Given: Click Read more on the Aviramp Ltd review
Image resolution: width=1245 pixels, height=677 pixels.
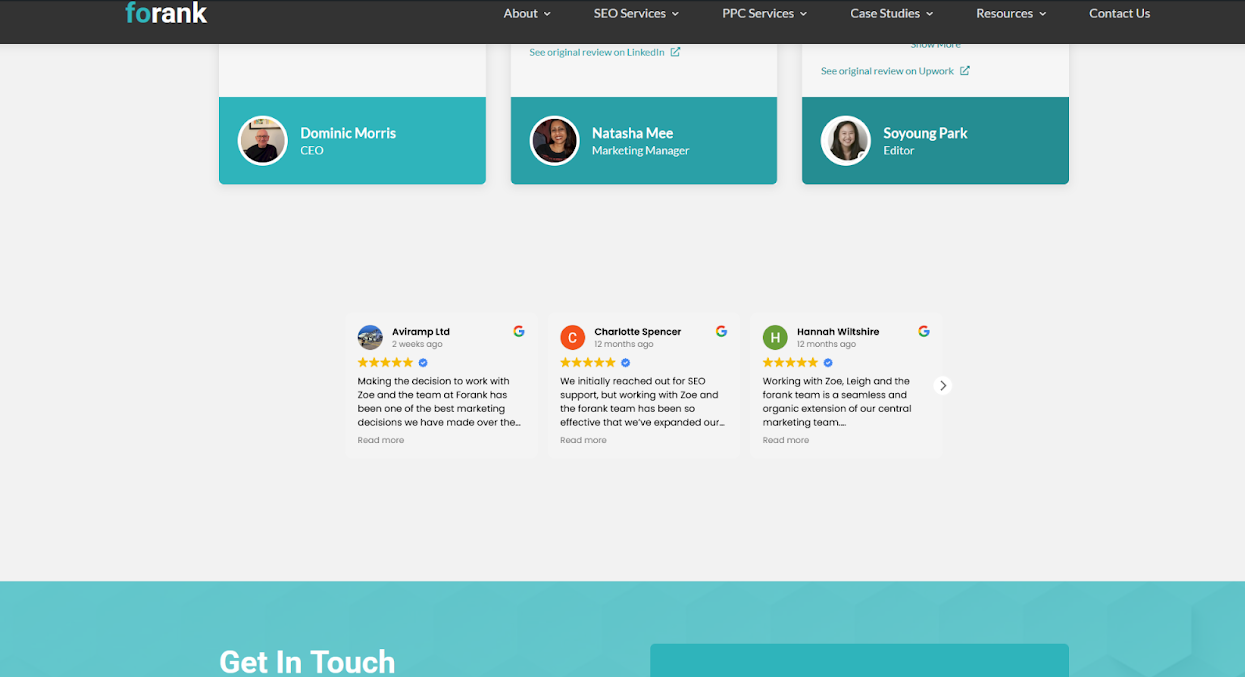Looking at the screenshot, I should [x=380, y=439].
